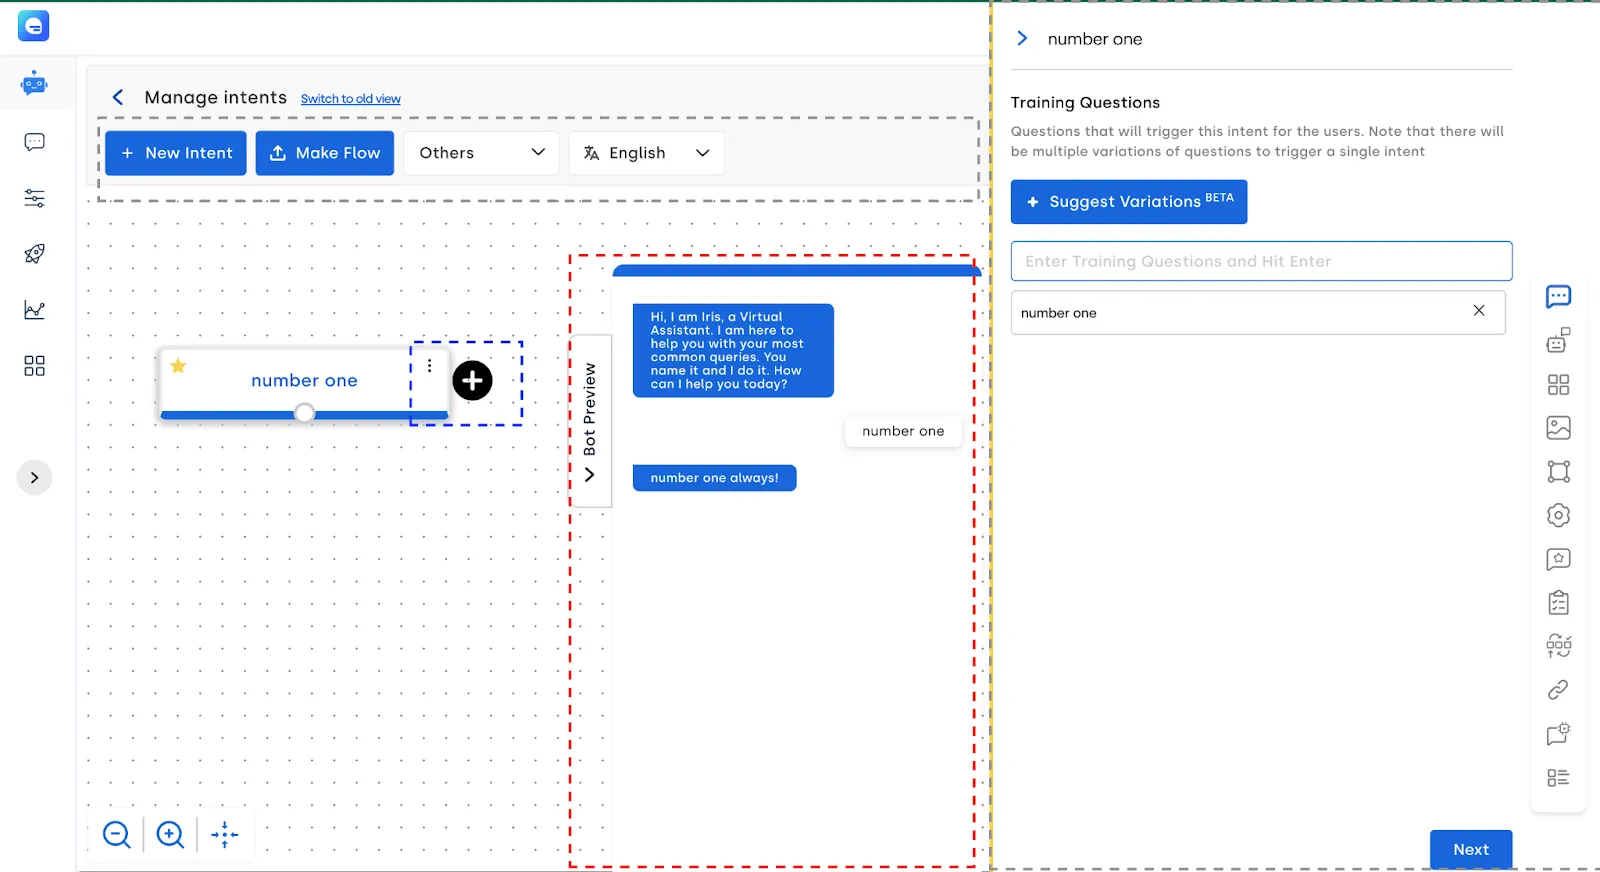Select the clipboard checklist icon in right toolbar
Screen dimensions: 1600x872
click(x=1558, y=602)
